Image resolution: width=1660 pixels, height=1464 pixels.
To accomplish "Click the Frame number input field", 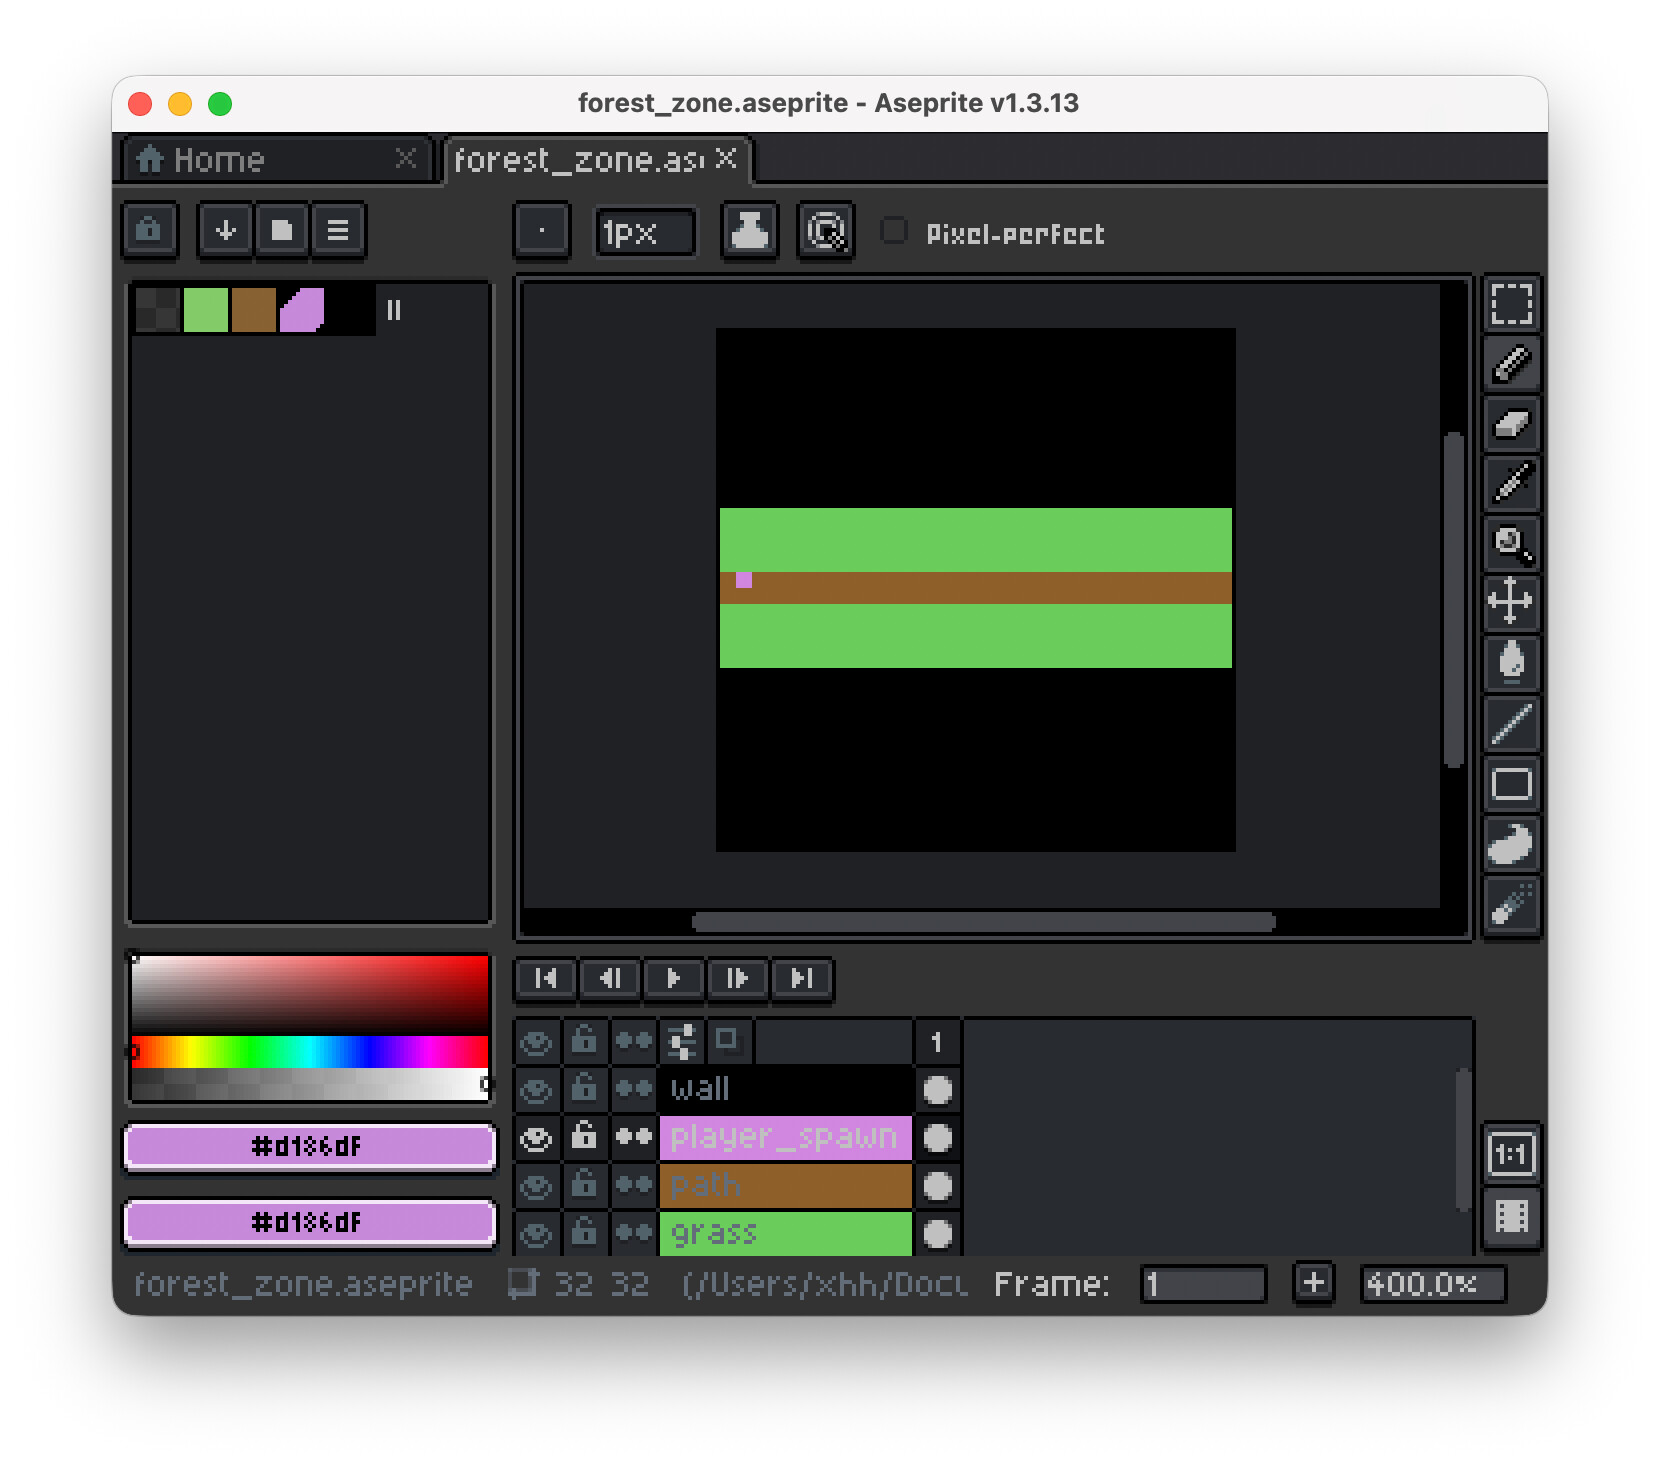I will 1203,1284.
